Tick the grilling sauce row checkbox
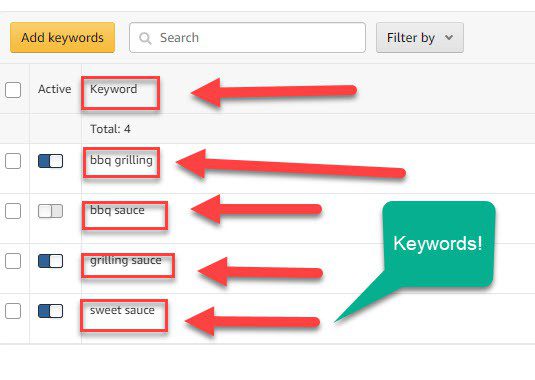 coord(13,261)
